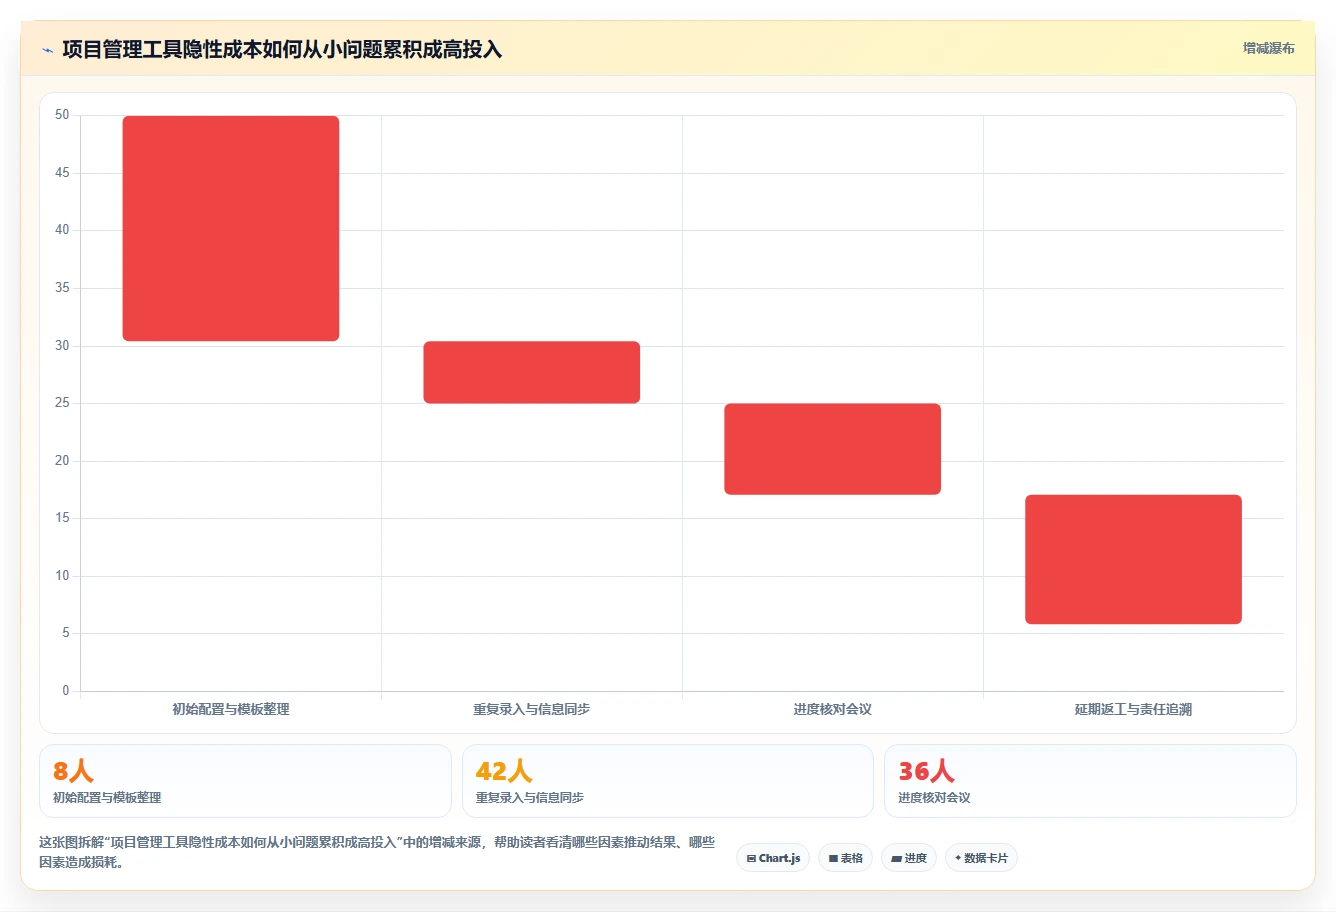Click the icon inside the Chart.js chip
Screen dimensions: 1336x912
click(x=751, y=858)
